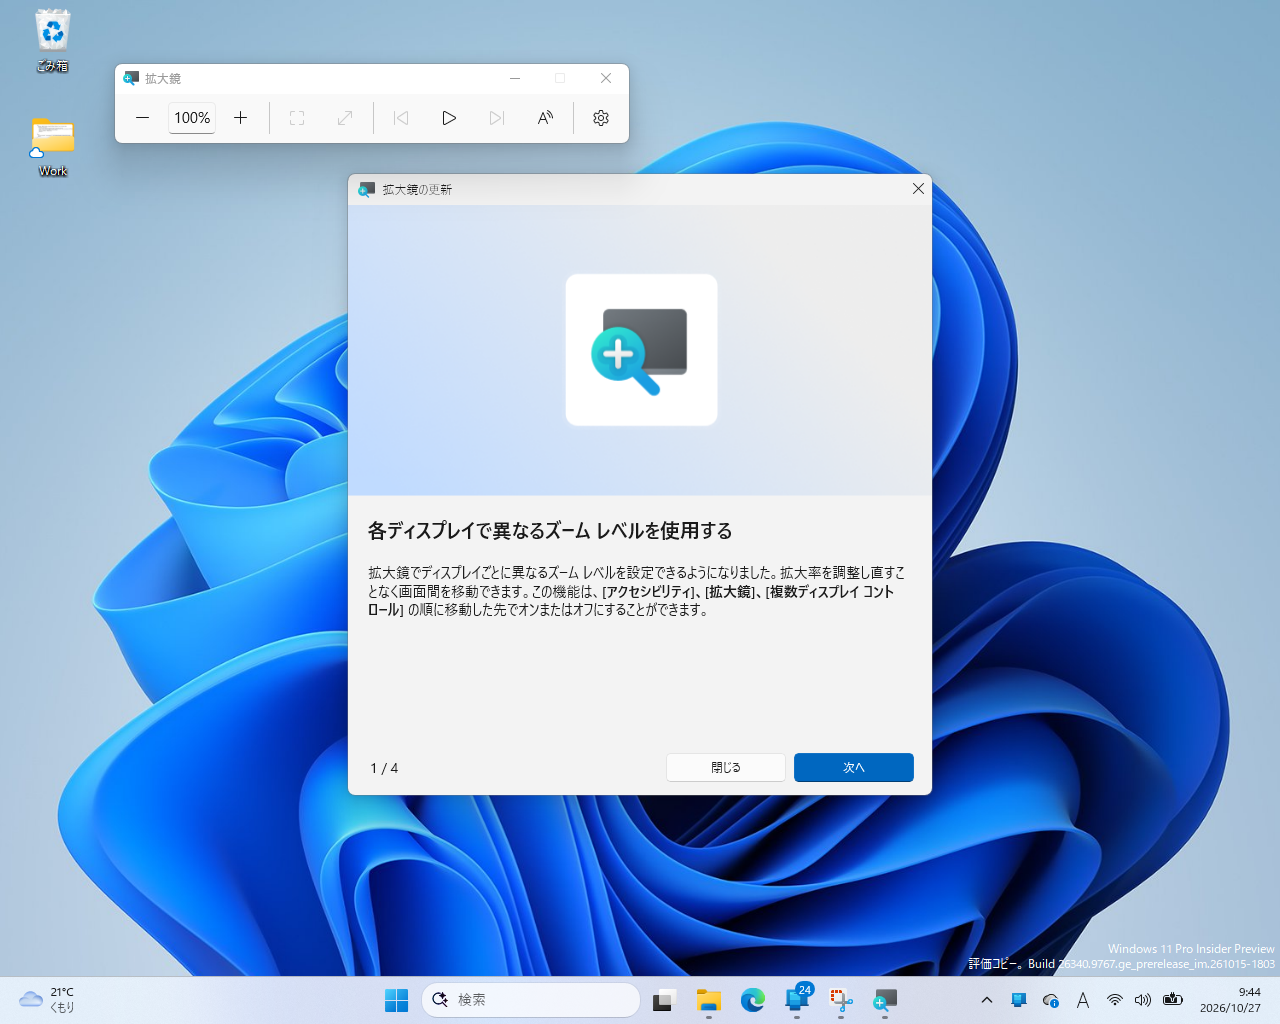Viewport: 1280px width, 1024px height.
Task: Click the 100% zoom level field
Action: (192, 118)
